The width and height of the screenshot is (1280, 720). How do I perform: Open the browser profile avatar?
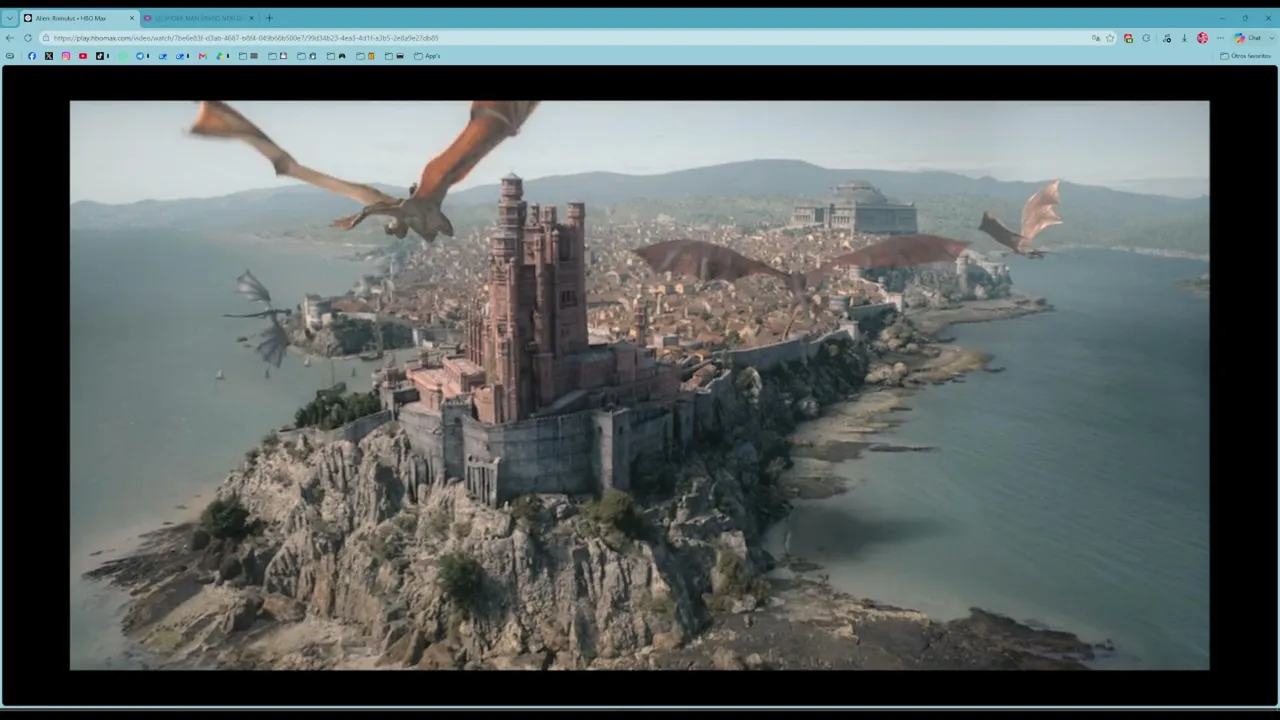tap(1202, 38)
